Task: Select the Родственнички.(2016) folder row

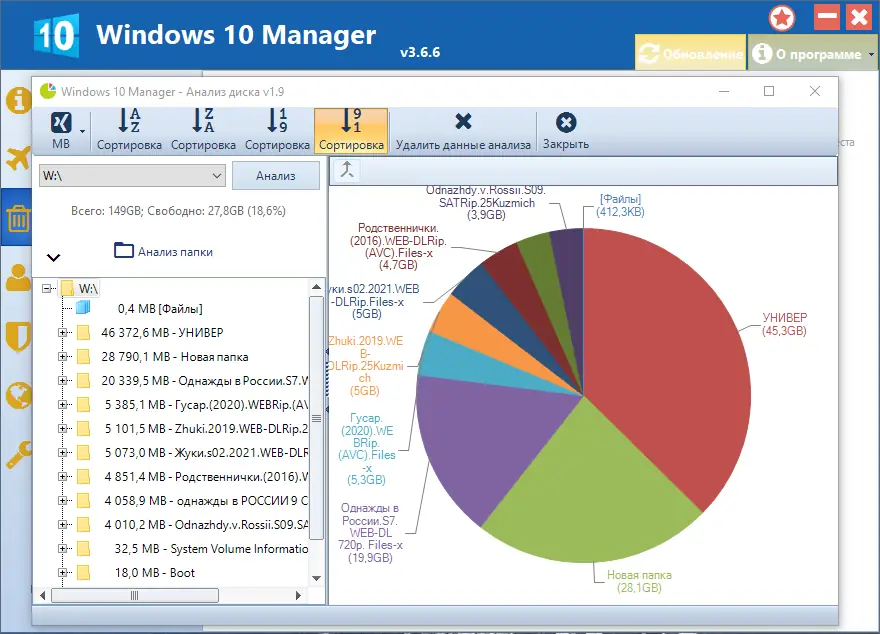Action: pyautogui.click(x=206, y=477)
